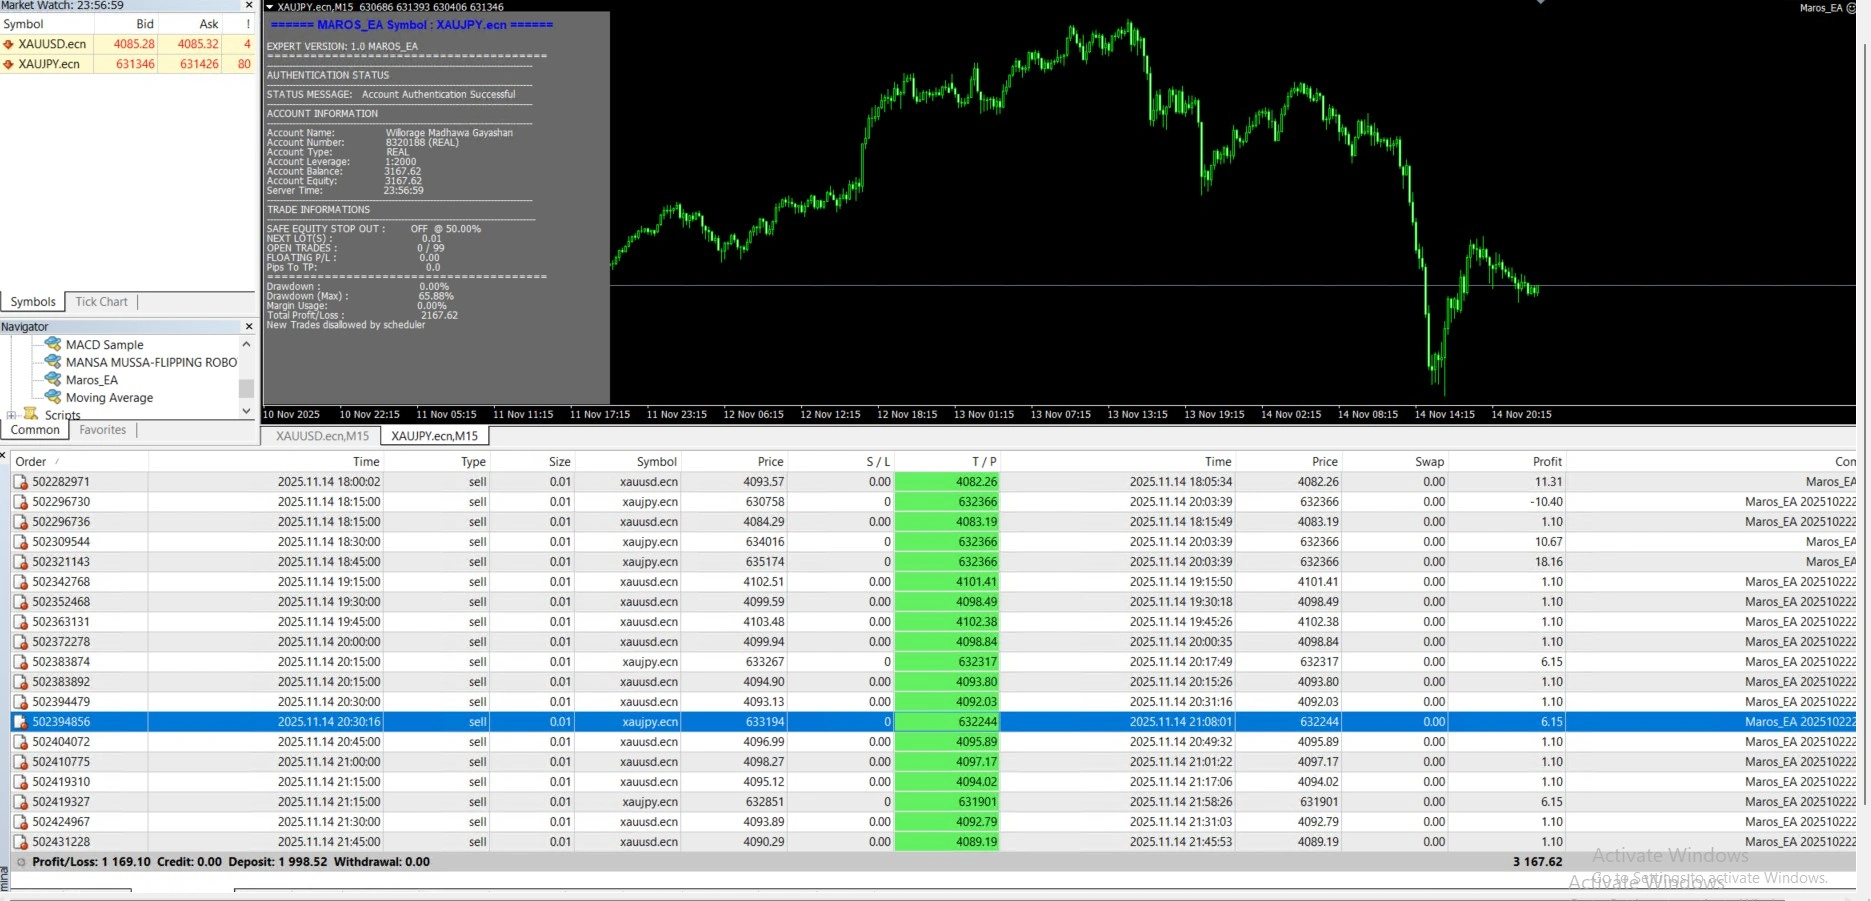The image size is (1871, 901).
Task: Switch to the Tick Chart tab
Action: pos(101,302)
